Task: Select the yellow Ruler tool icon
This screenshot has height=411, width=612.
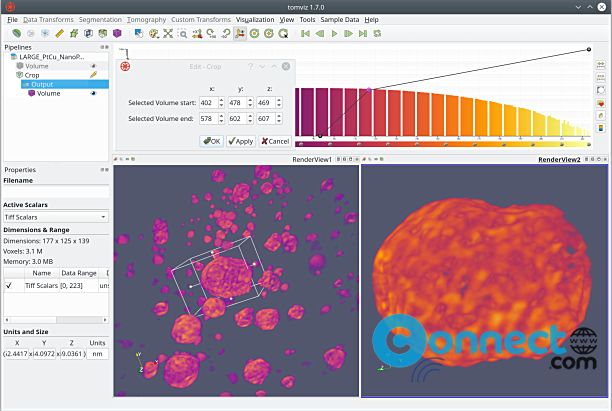Action: (59, 34)
